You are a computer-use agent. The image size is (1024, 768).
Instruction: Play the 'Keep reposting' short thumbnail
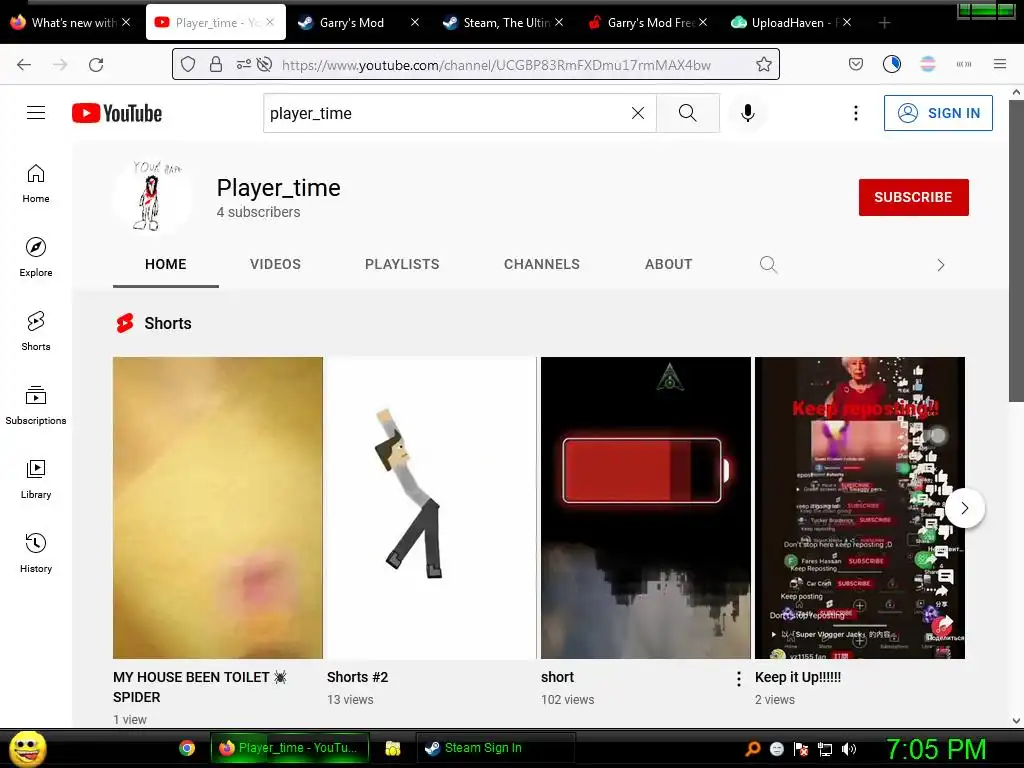pos(859,507)
